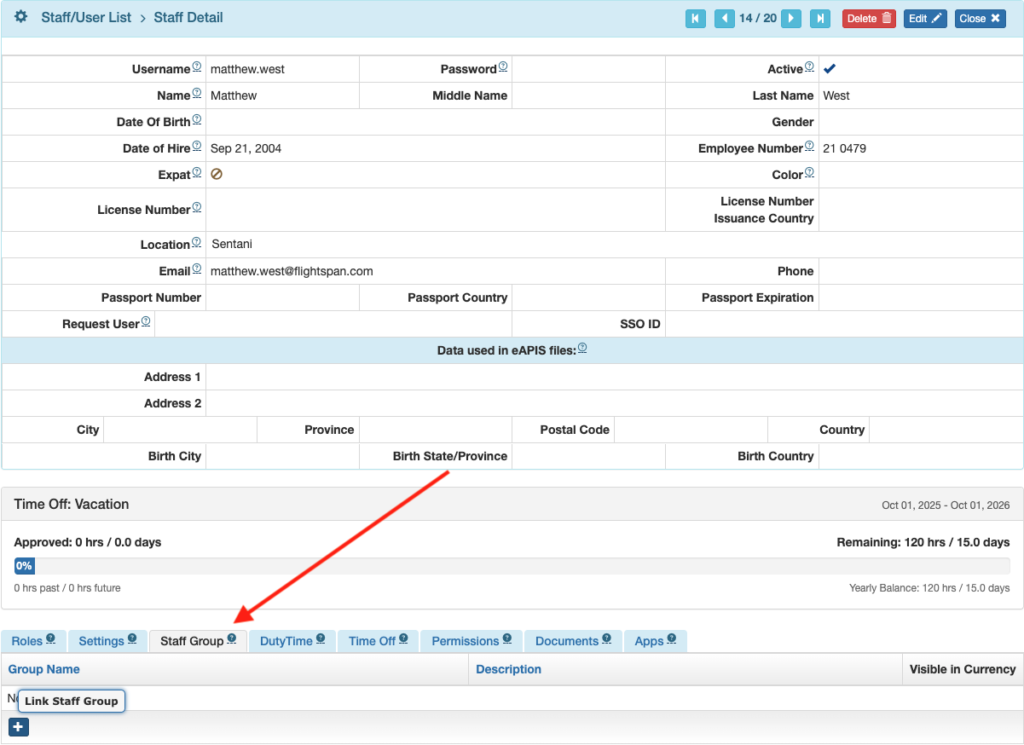Click help icon next to Employee Number
Screen dimensions: 1024x745
click(809, 147)
